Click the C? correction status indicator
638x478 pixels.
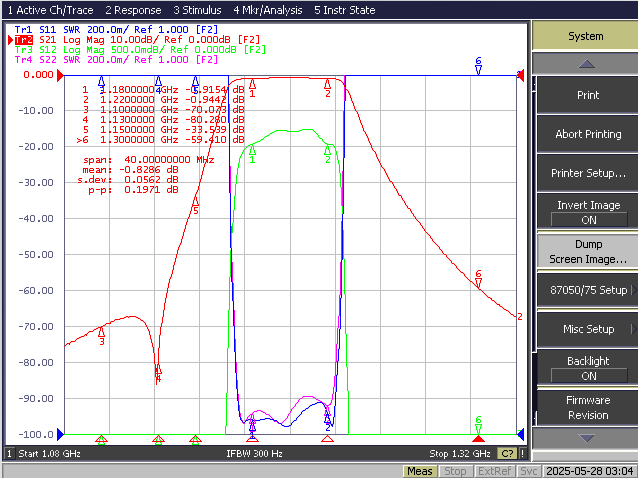[x=507, y=453]
